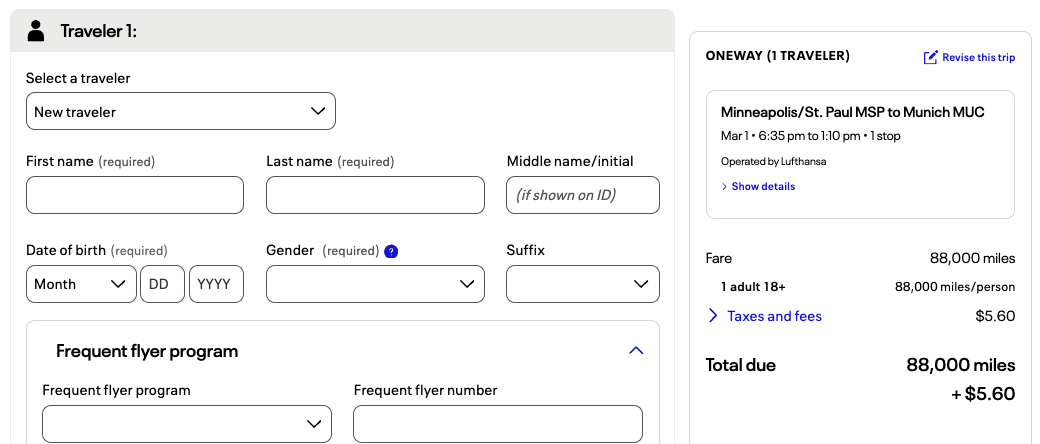1040x444 pixels.
Task: Click the YYYY birth year field
Action: tap(216, 284)
